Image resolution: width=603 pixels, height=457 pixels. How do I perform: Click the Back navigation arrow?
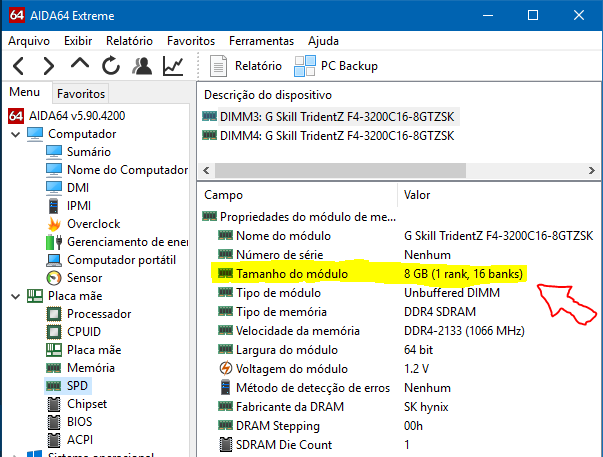click(18, 67)
